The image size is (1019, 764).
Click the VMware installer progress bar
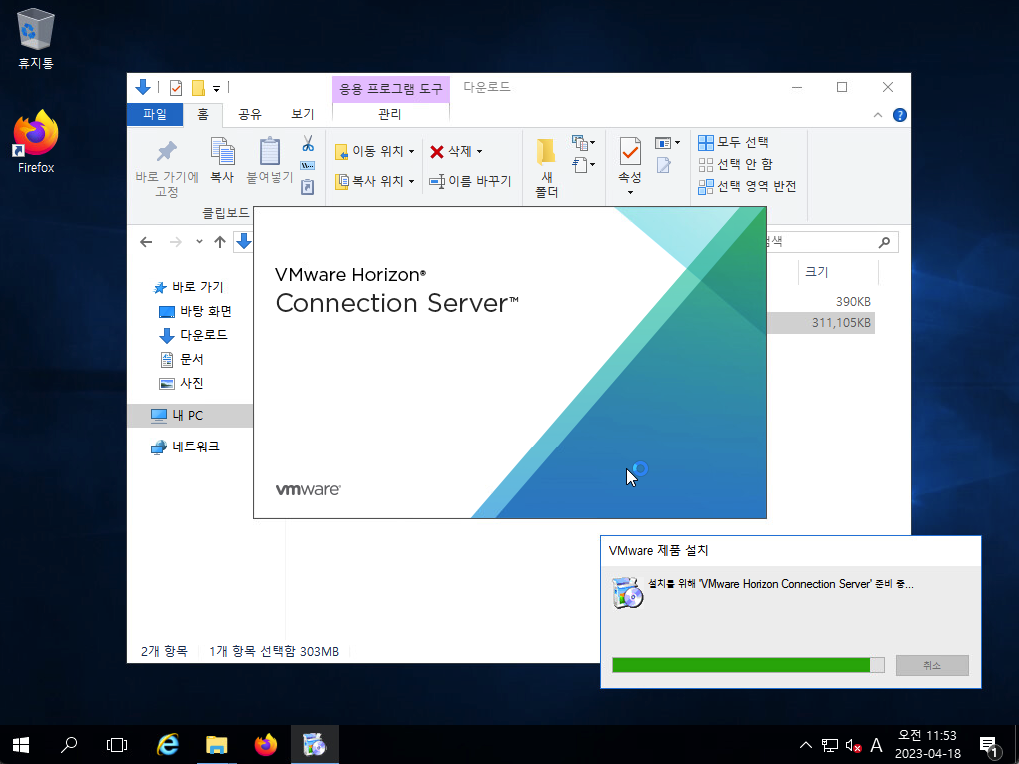(748, 665)
